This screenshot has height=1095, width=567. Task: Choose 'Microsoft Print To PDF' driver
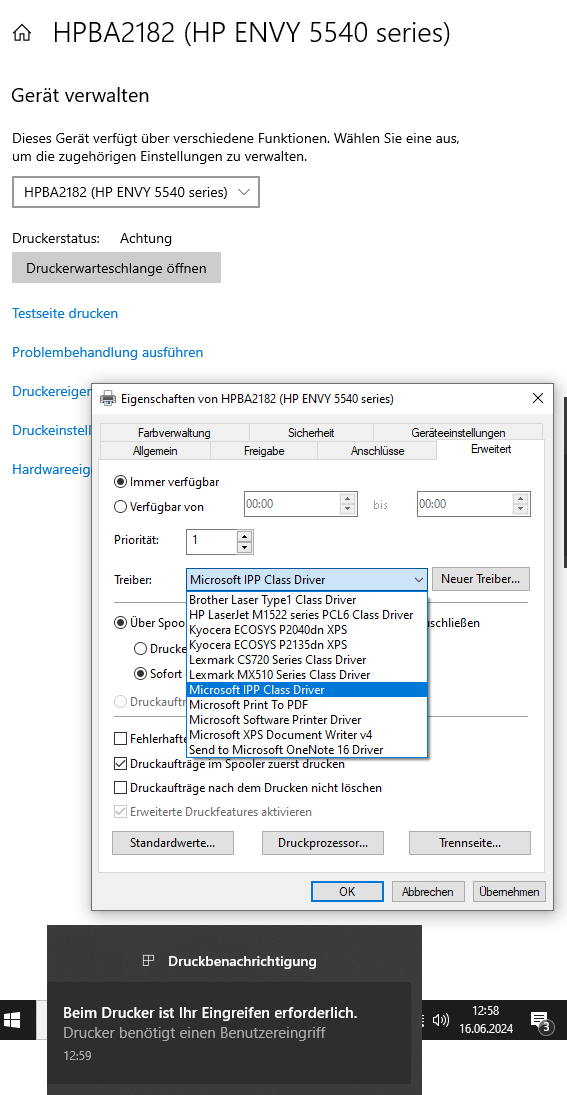(x=307, y=704)
